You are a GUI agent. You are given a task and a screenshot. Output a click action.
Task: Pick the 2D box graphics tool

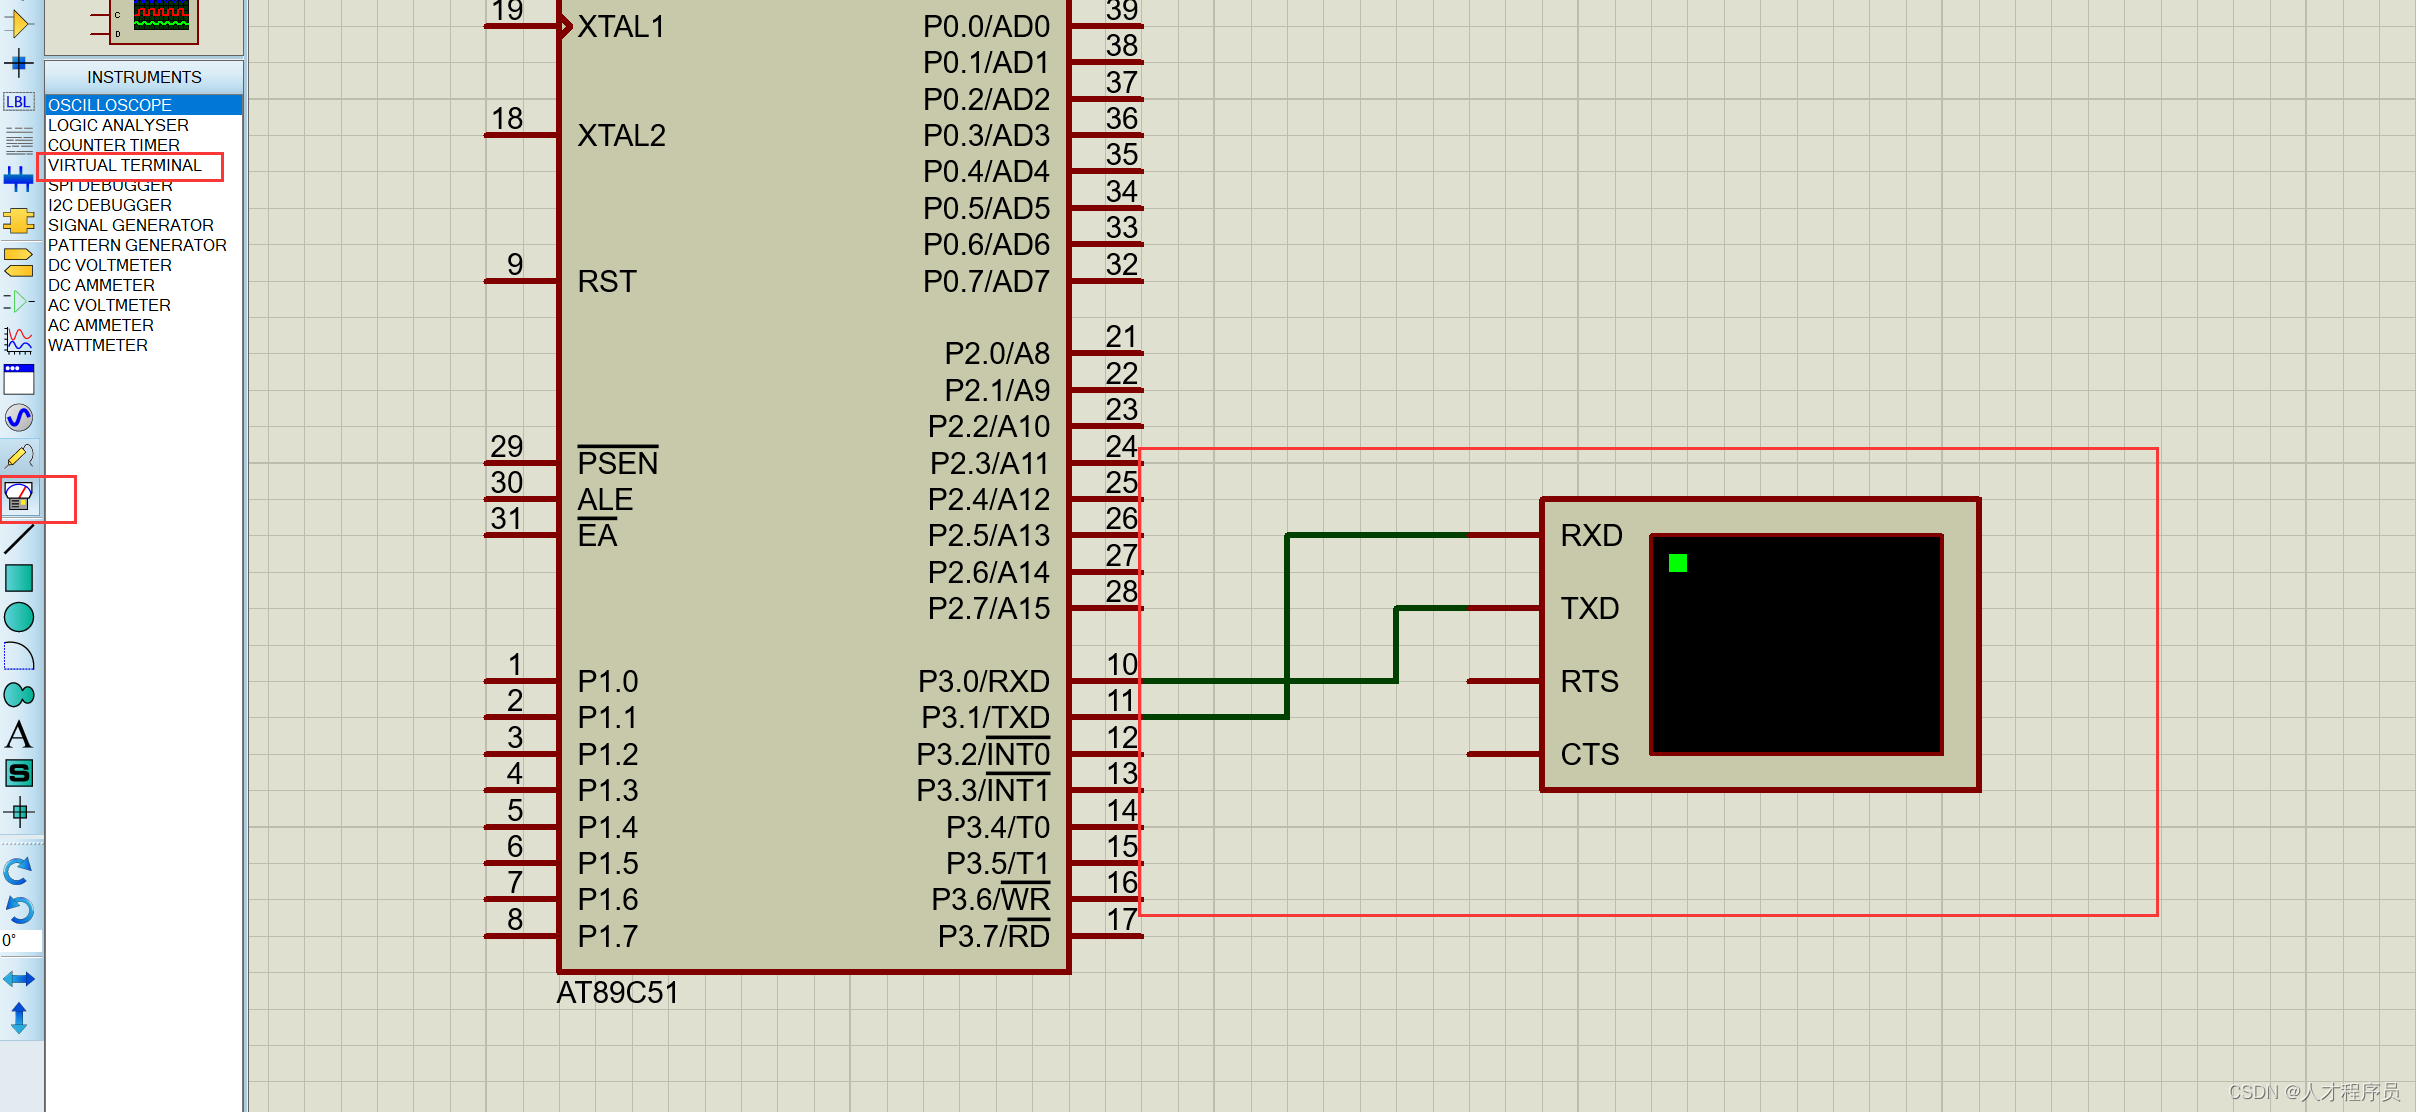[19, 578]
